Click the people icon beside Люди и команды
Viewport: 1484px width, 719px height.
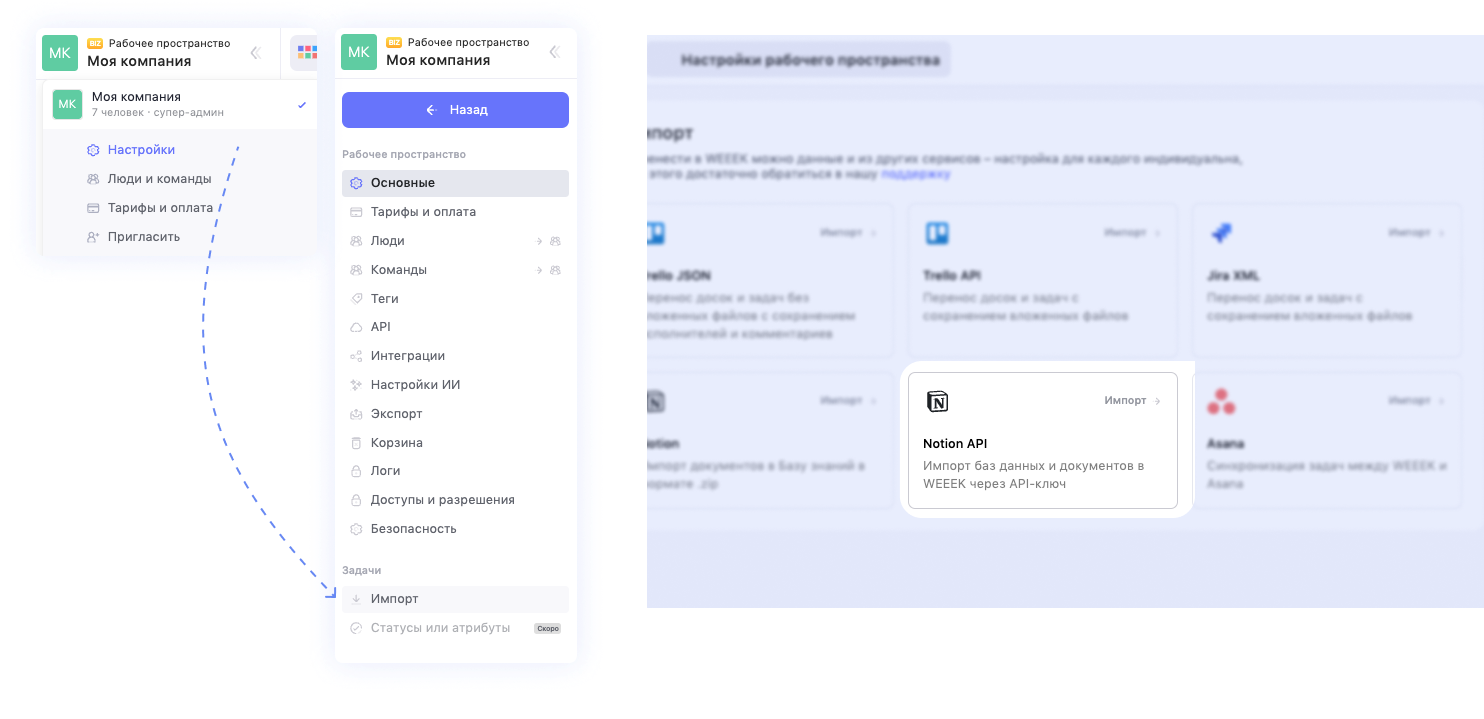click(93, 179)
